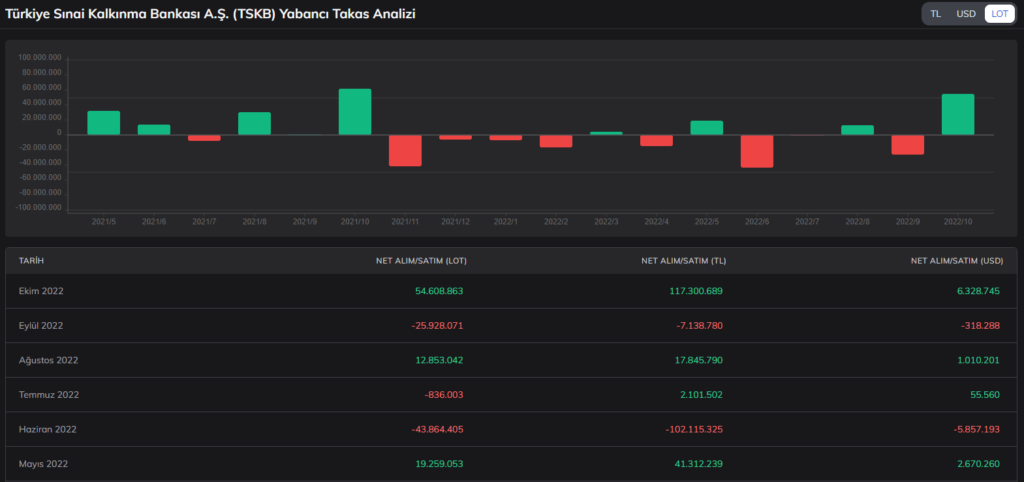Click the TARİH column header

pyautogui.click(x=31, y=261)
